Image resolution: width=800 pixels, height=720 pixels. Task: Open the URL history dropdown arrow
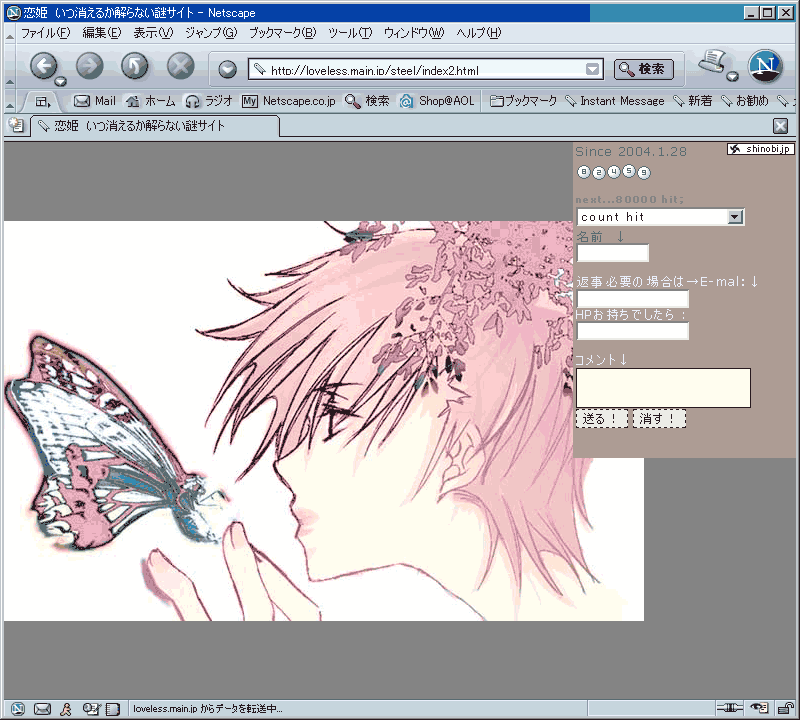pos(592,69)
